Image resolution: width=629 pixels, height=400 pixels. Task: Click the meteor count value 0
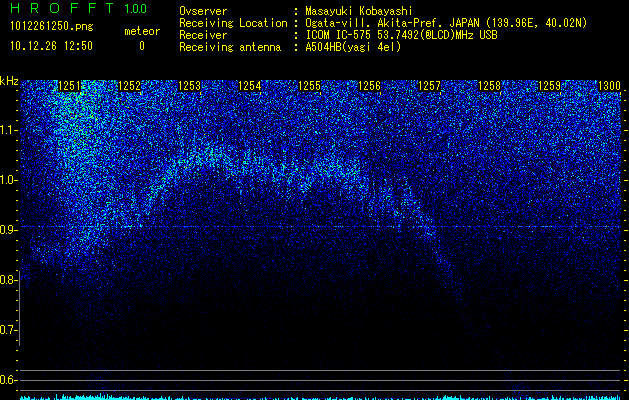142,46
